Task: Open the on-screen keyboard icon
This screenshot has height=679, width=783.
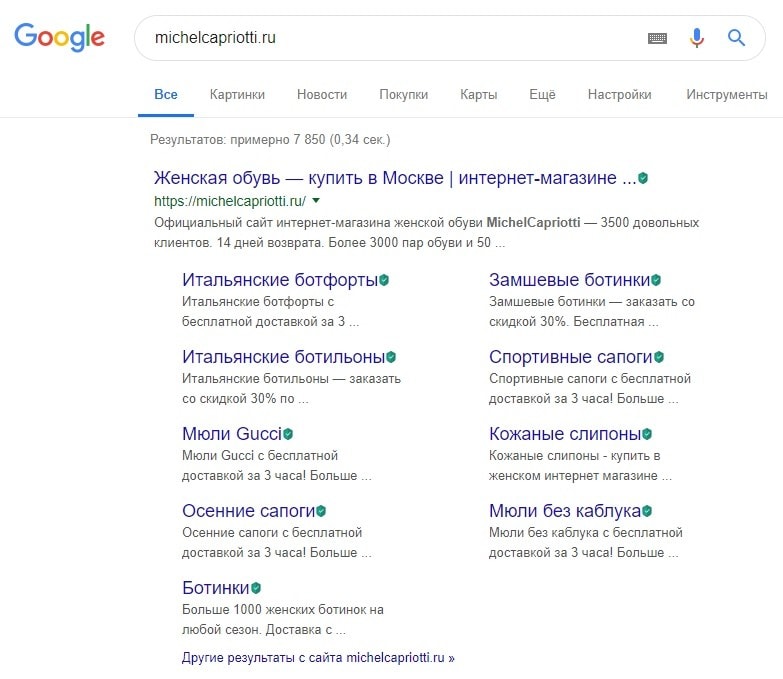Action: [x=657, y=38]
